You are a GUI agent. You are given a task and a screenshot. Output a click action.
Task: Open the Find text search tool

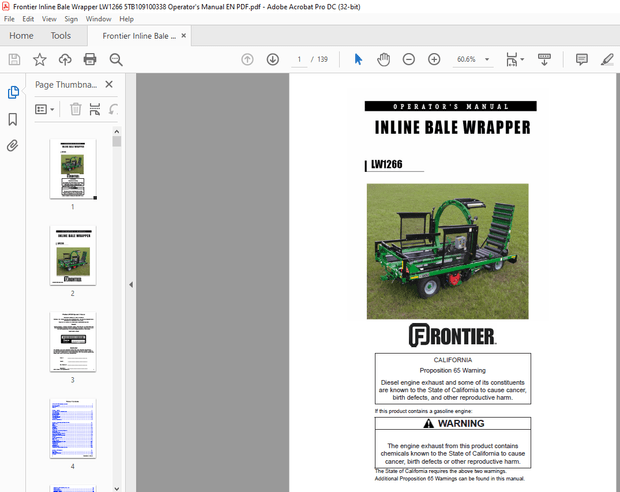[x=116, y=60]
